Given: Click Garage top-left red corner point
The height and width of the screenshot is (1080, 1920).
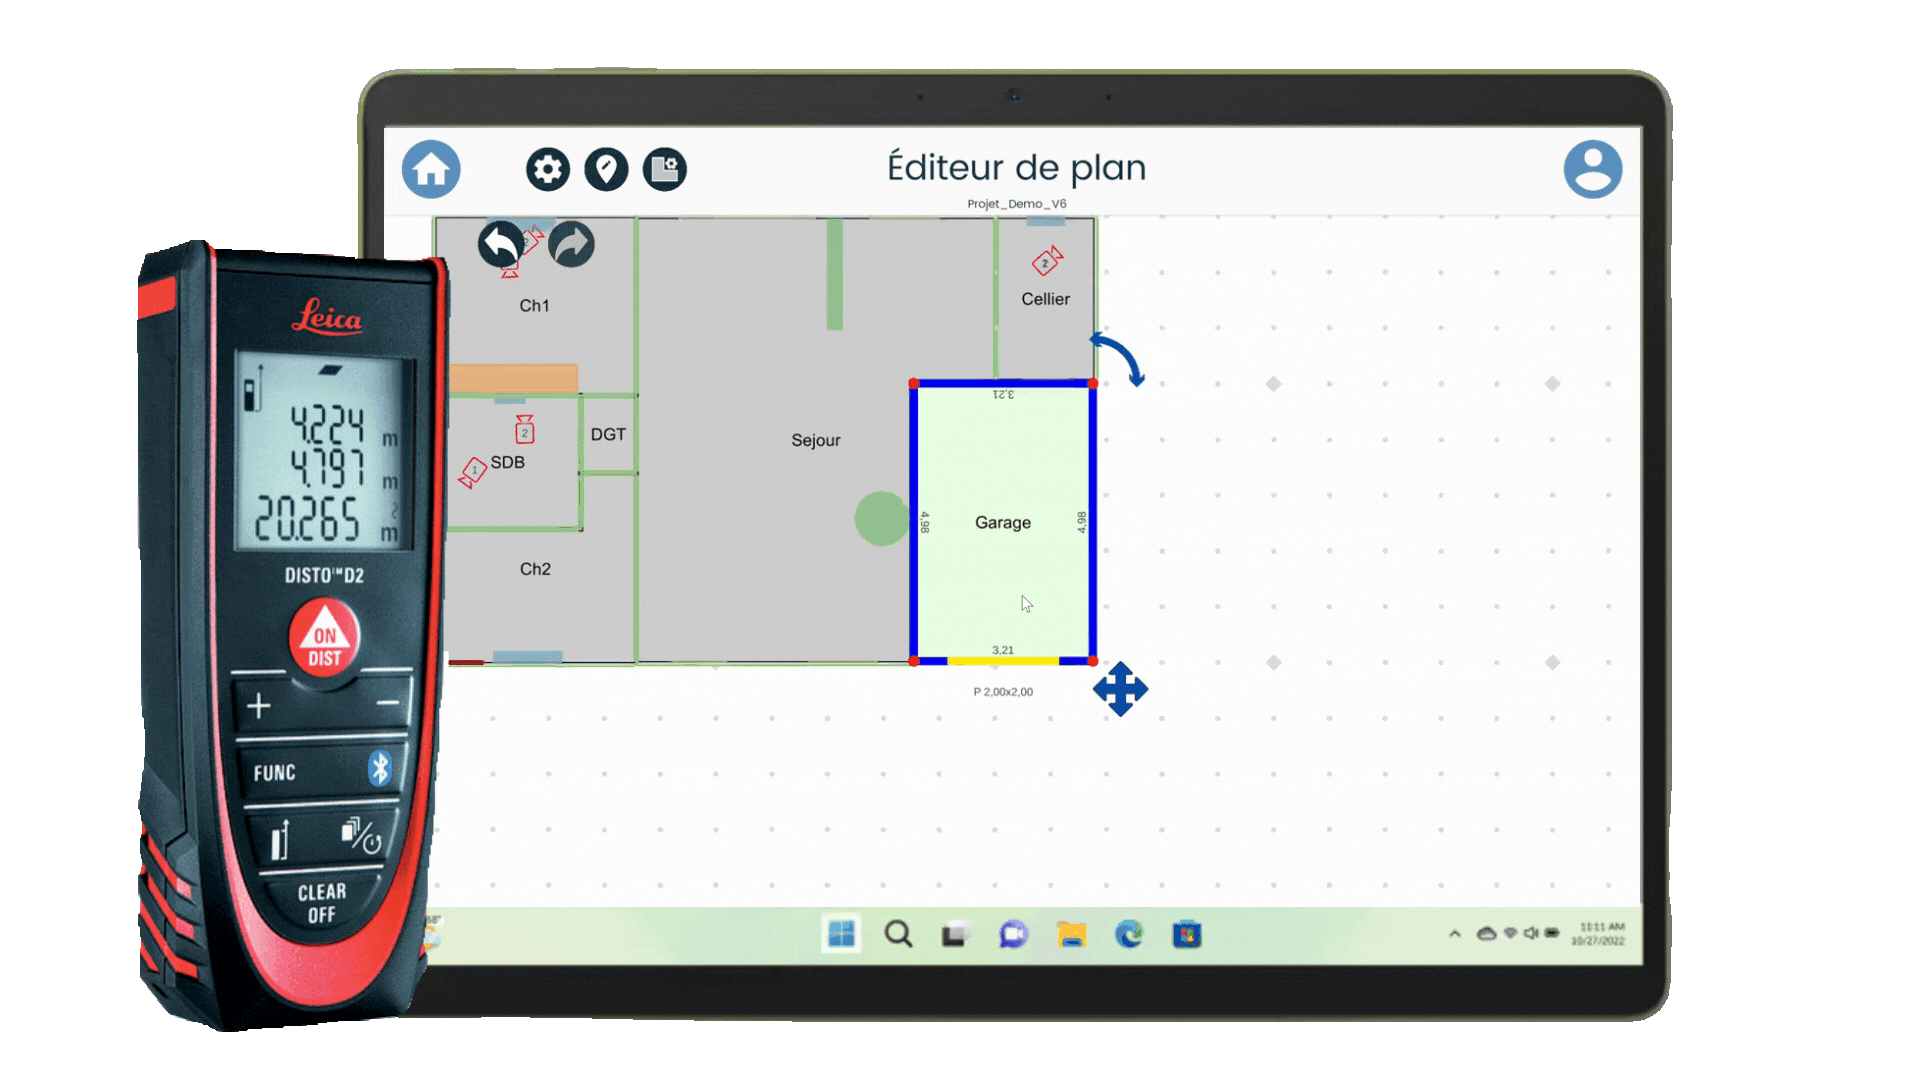Looking at the screenshot, I should (914, 384).
